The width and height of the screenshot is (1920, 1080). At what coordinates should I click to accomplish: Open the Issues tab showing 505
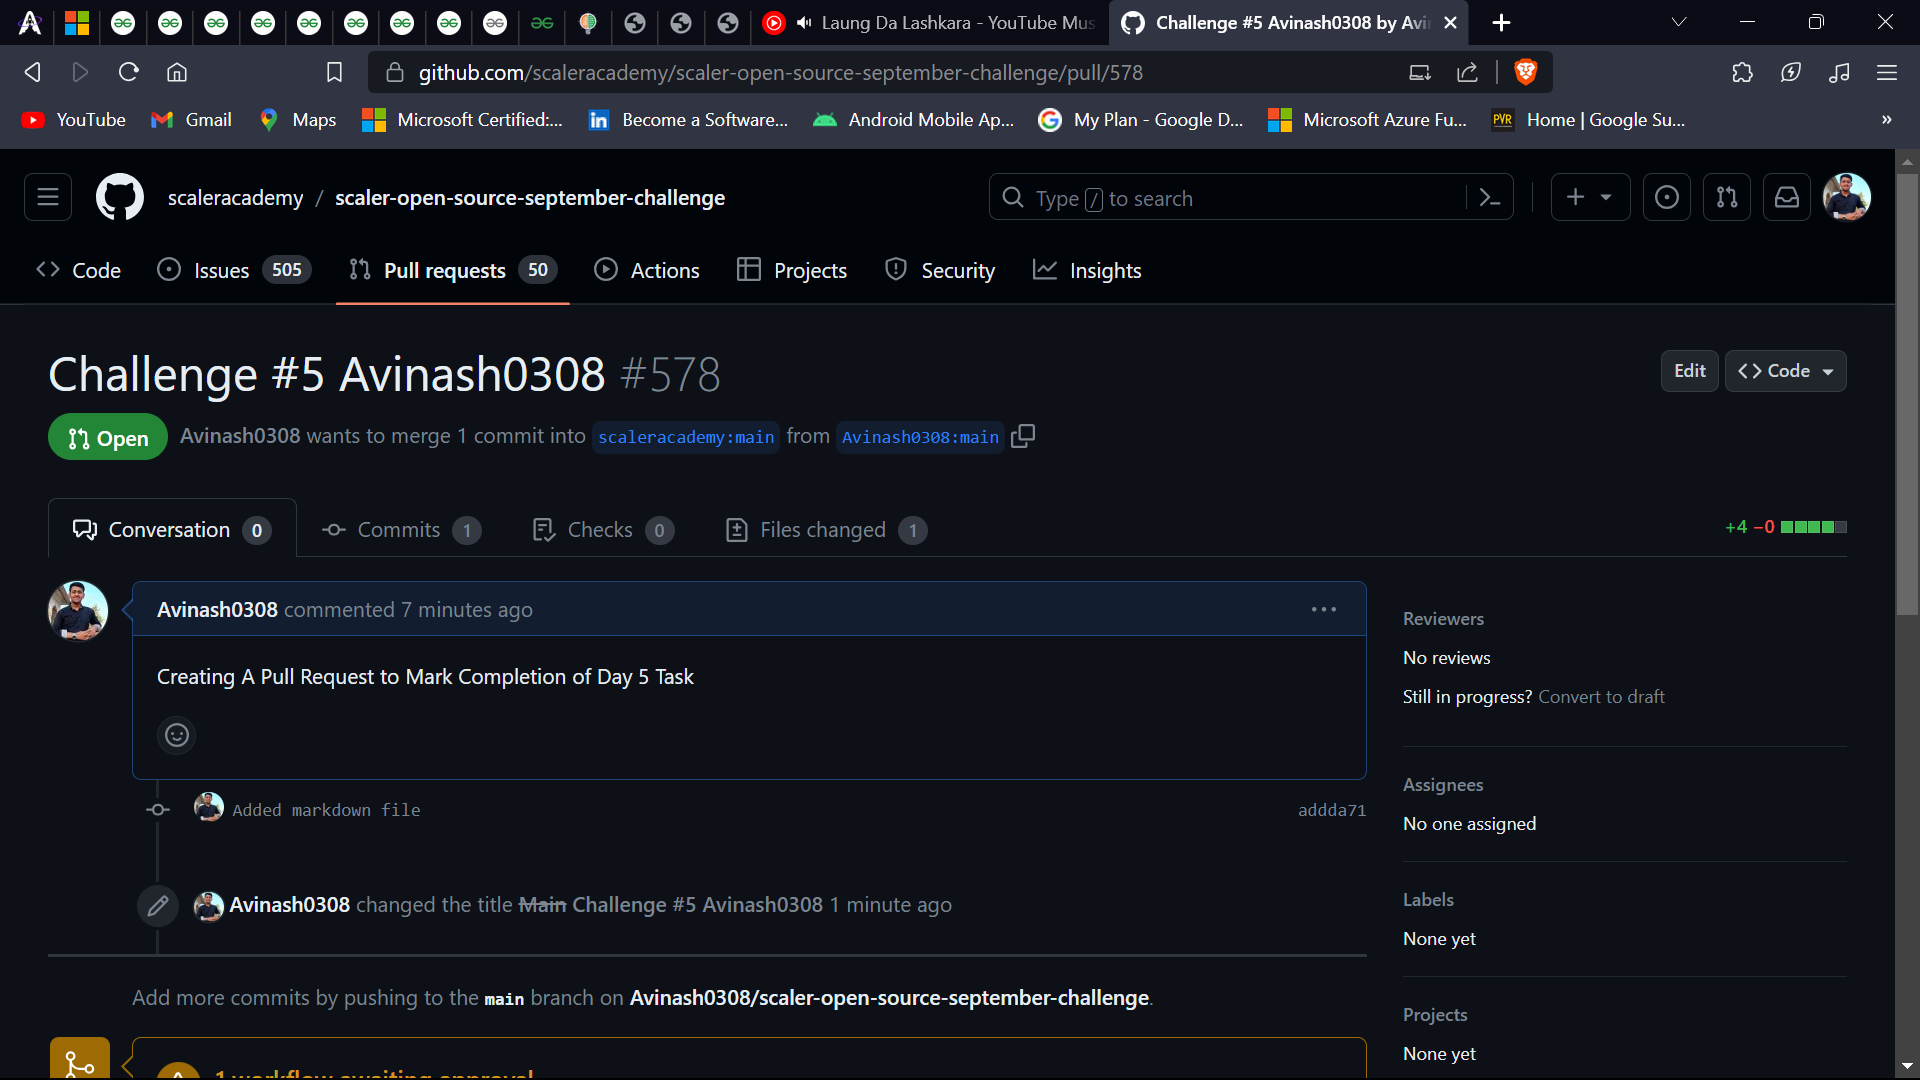click(219, 270)
